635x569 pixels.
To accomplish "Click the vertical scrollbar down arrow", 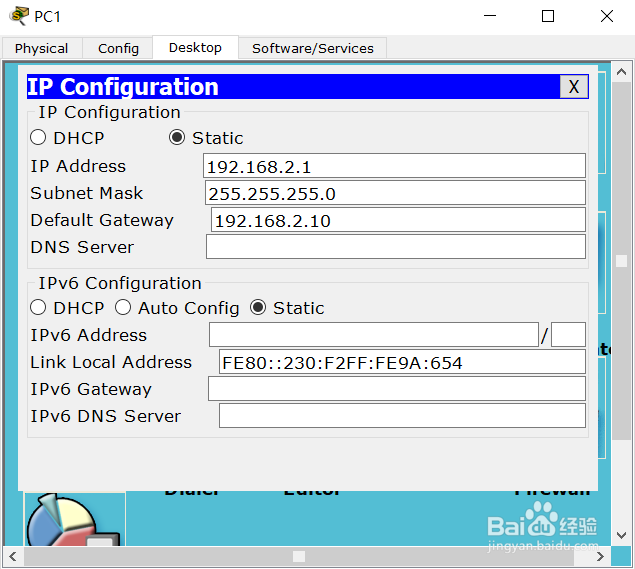I will click(x=621, y=535).
